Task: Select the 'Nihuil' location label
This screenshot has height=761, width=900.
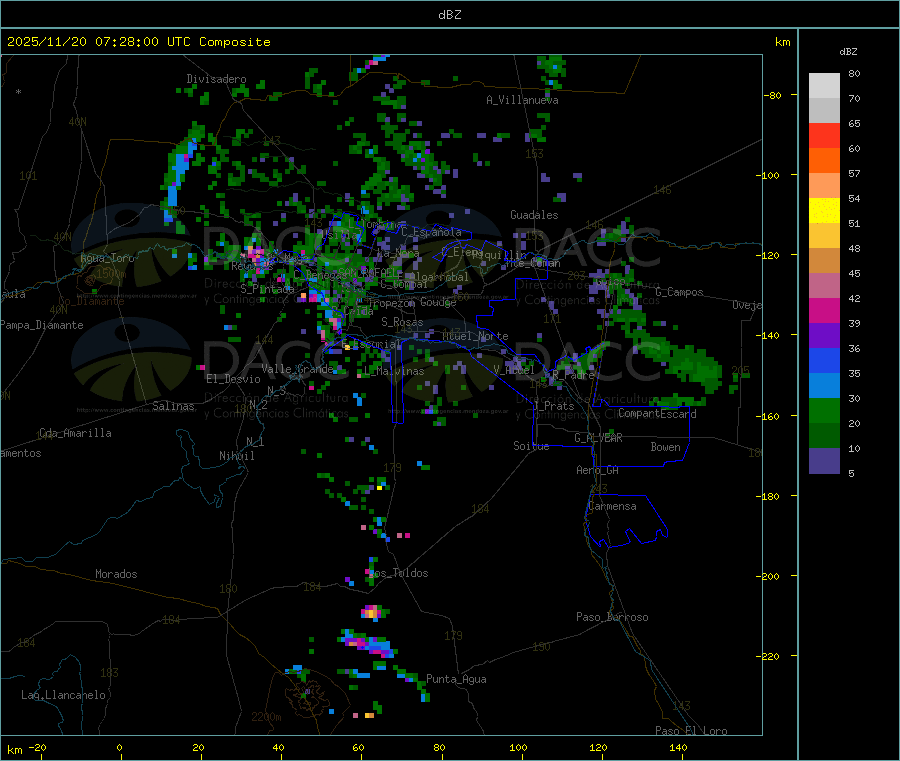Action: coord(237,456)
